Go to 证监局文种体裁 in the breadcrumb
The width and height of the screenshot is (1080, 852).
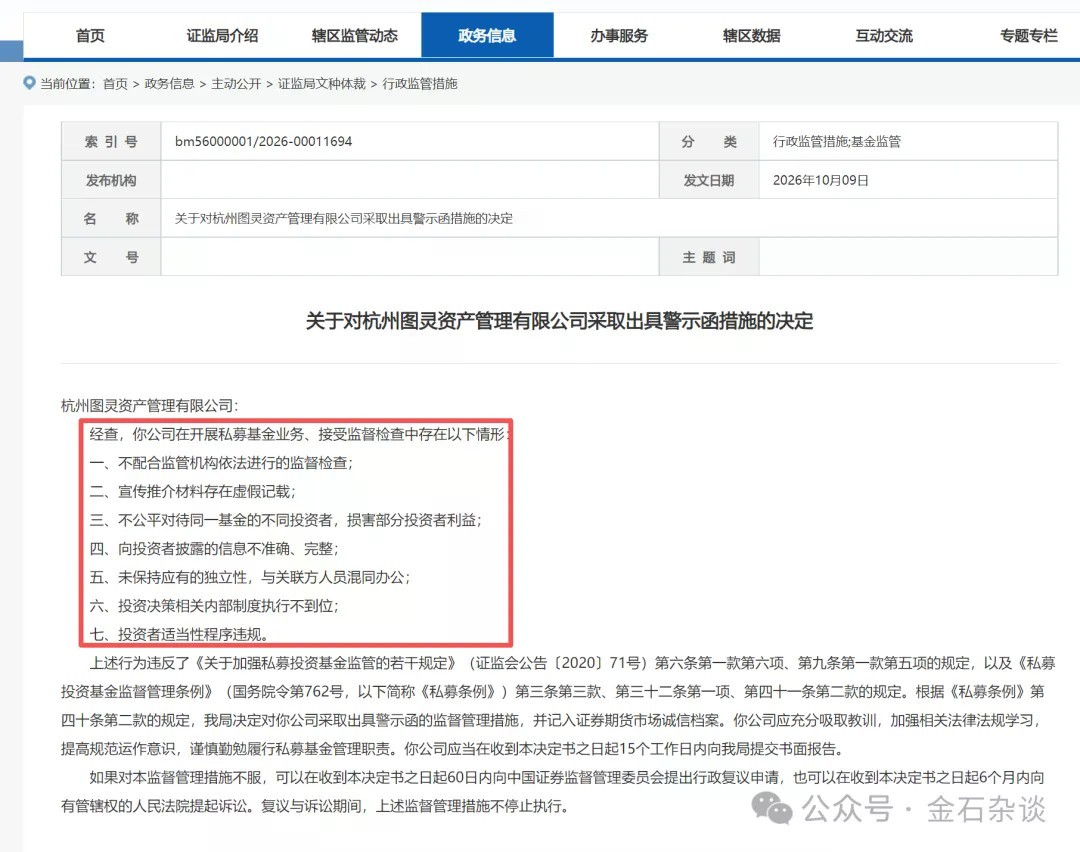pos(322,84)
